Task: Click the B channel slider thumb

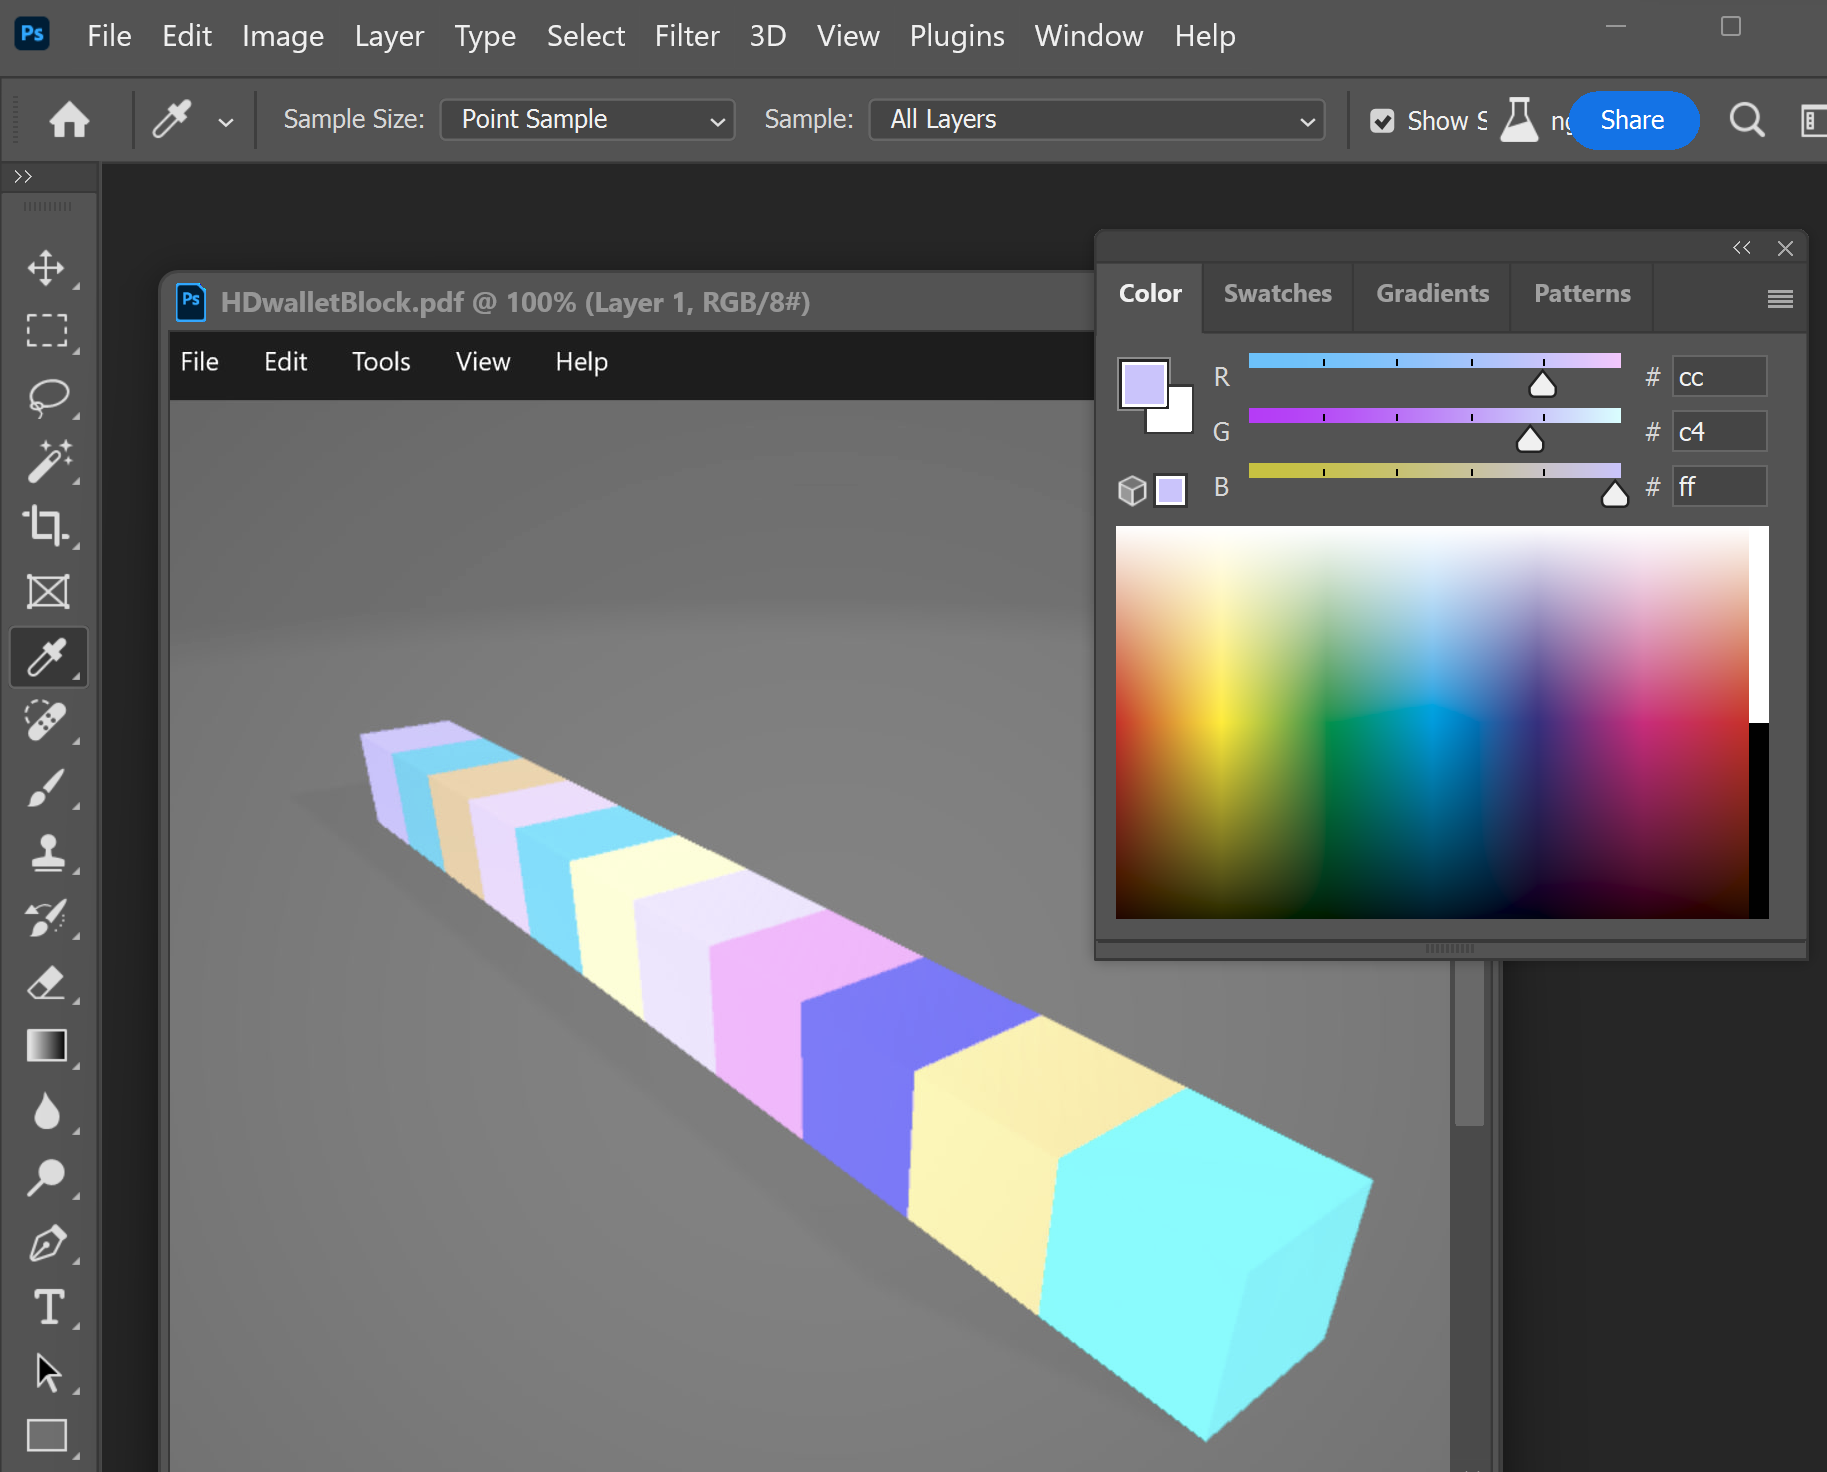Action: [1615, 494]
